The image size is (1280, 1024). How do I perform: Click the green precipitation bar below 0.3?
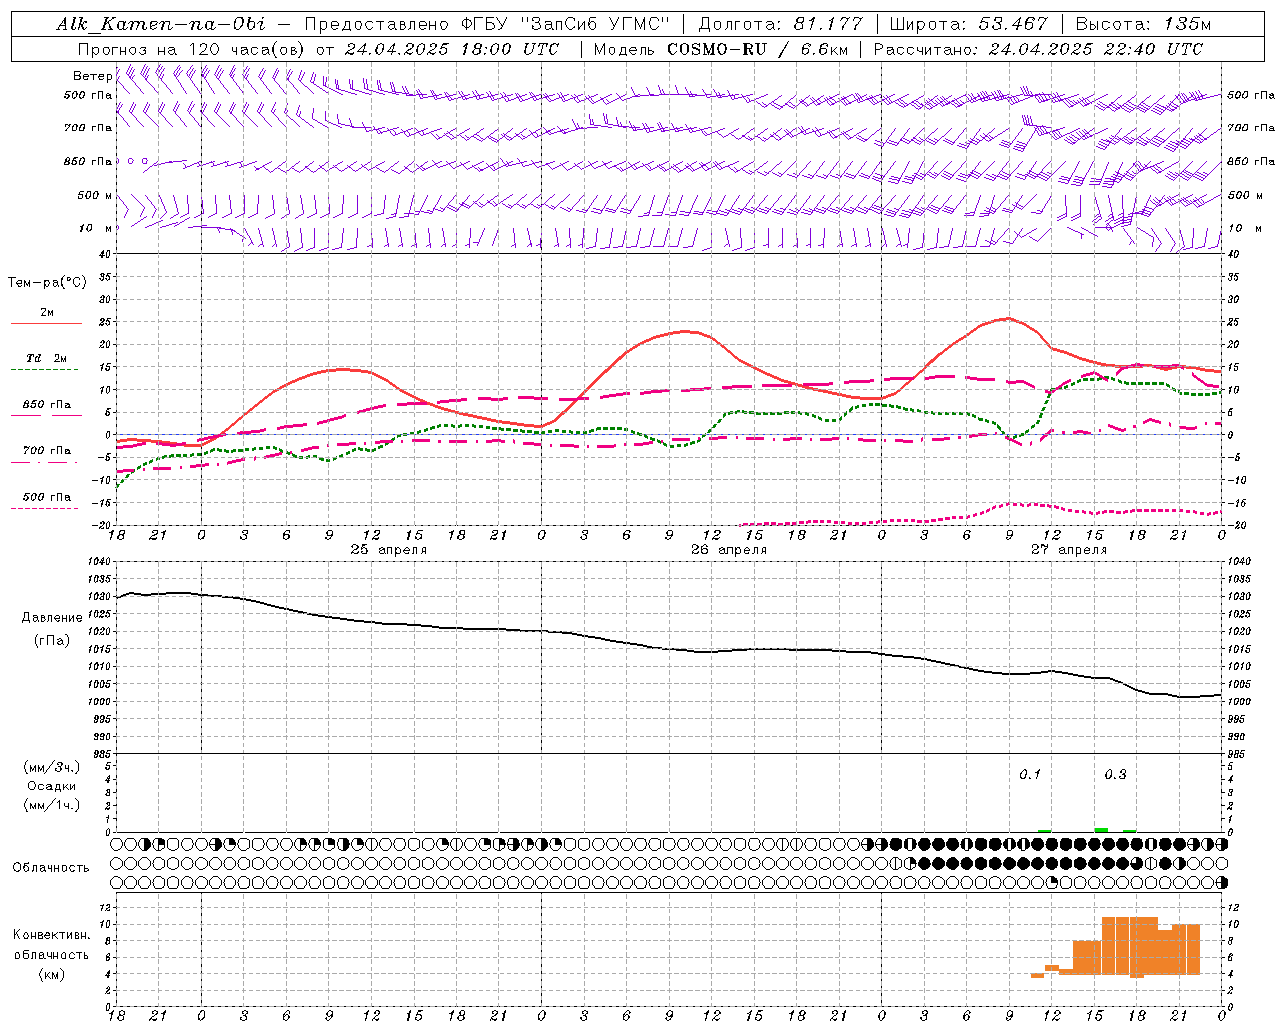[1101, 829]
